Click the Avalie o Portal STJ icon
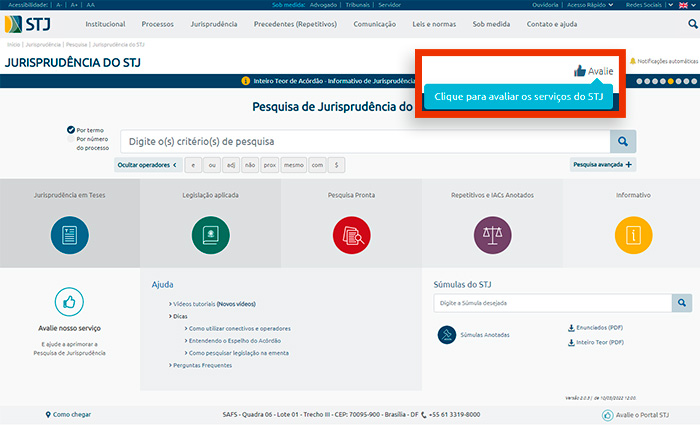This screenshot has height=427, width=700. 608,415
